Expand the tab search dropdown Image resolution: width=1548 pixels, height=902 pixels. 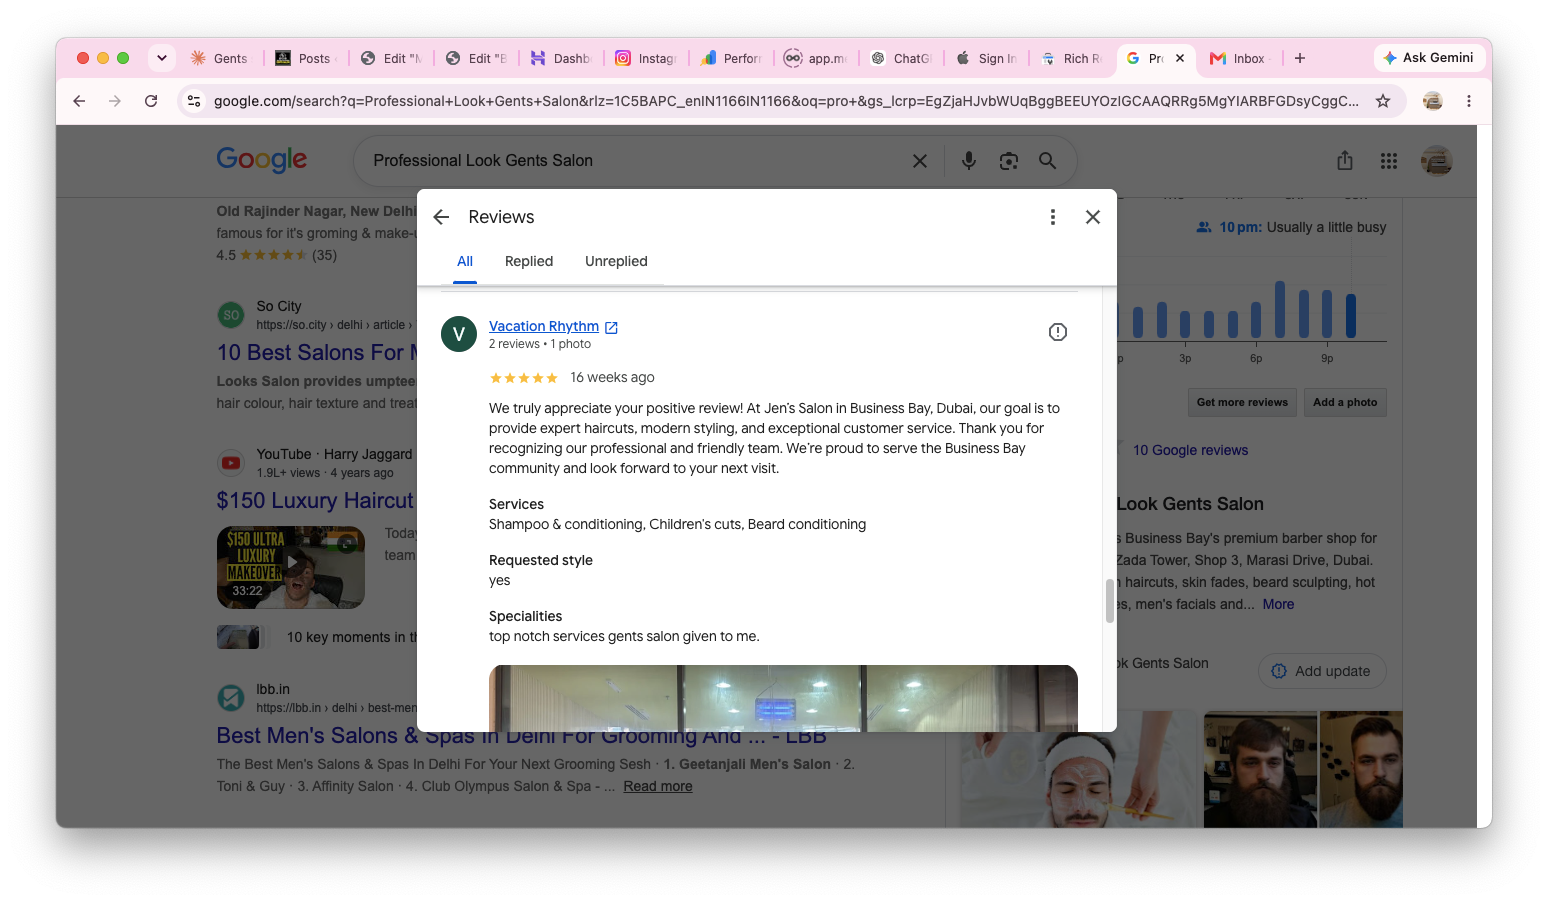[x=162, y=58]
